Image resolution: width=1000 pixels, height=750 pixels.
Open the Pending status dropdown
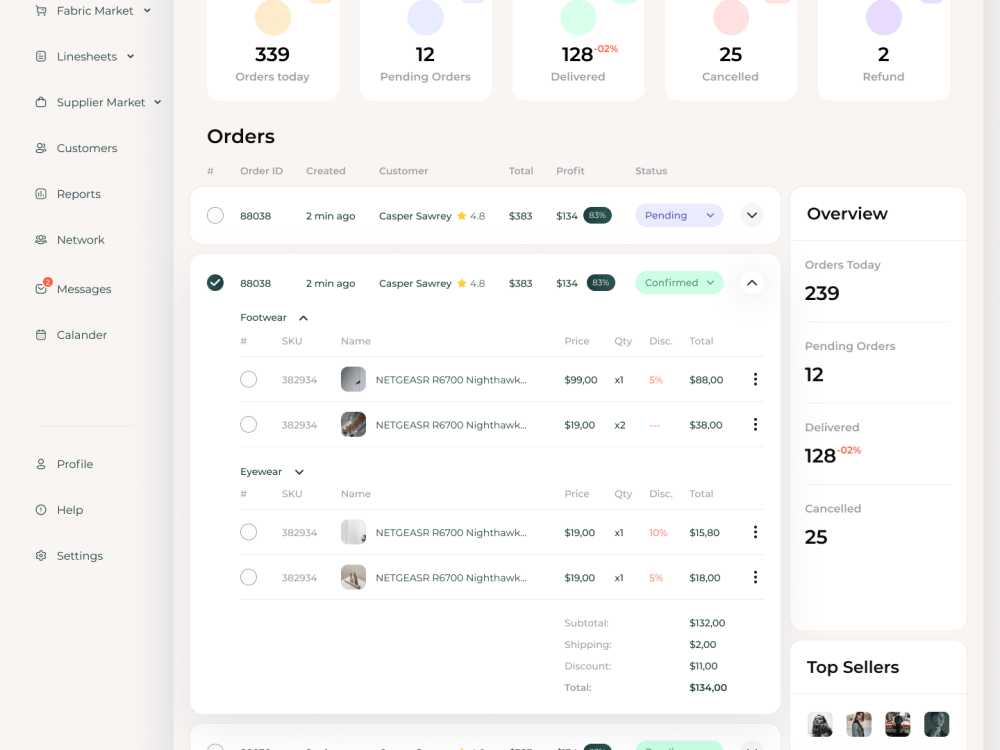(679, 216)
